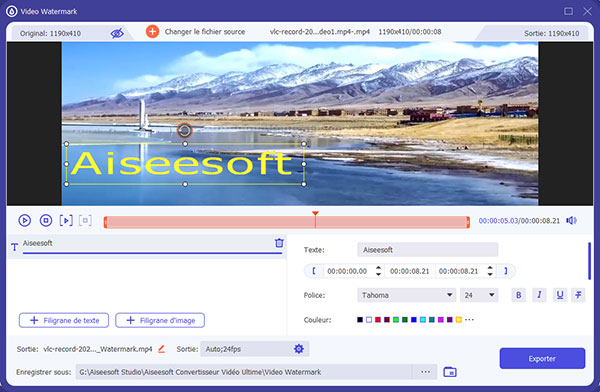
Task: Toggle underline text formatting
Action: click(x=560, y=295)
